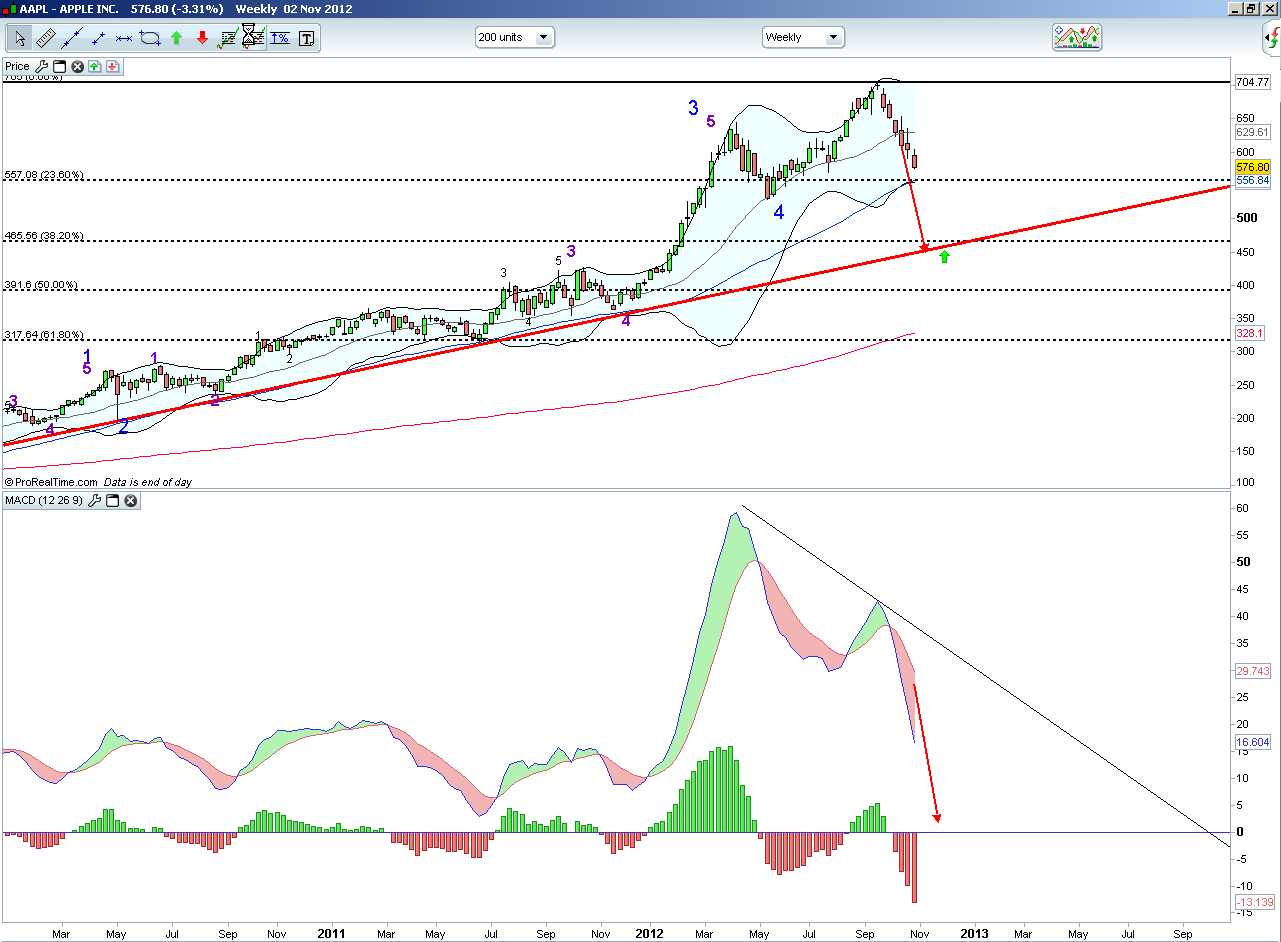Choose the short segment line tool
Image resolution: width=1281 pixels, height=942 pixels.
[98, 39]
